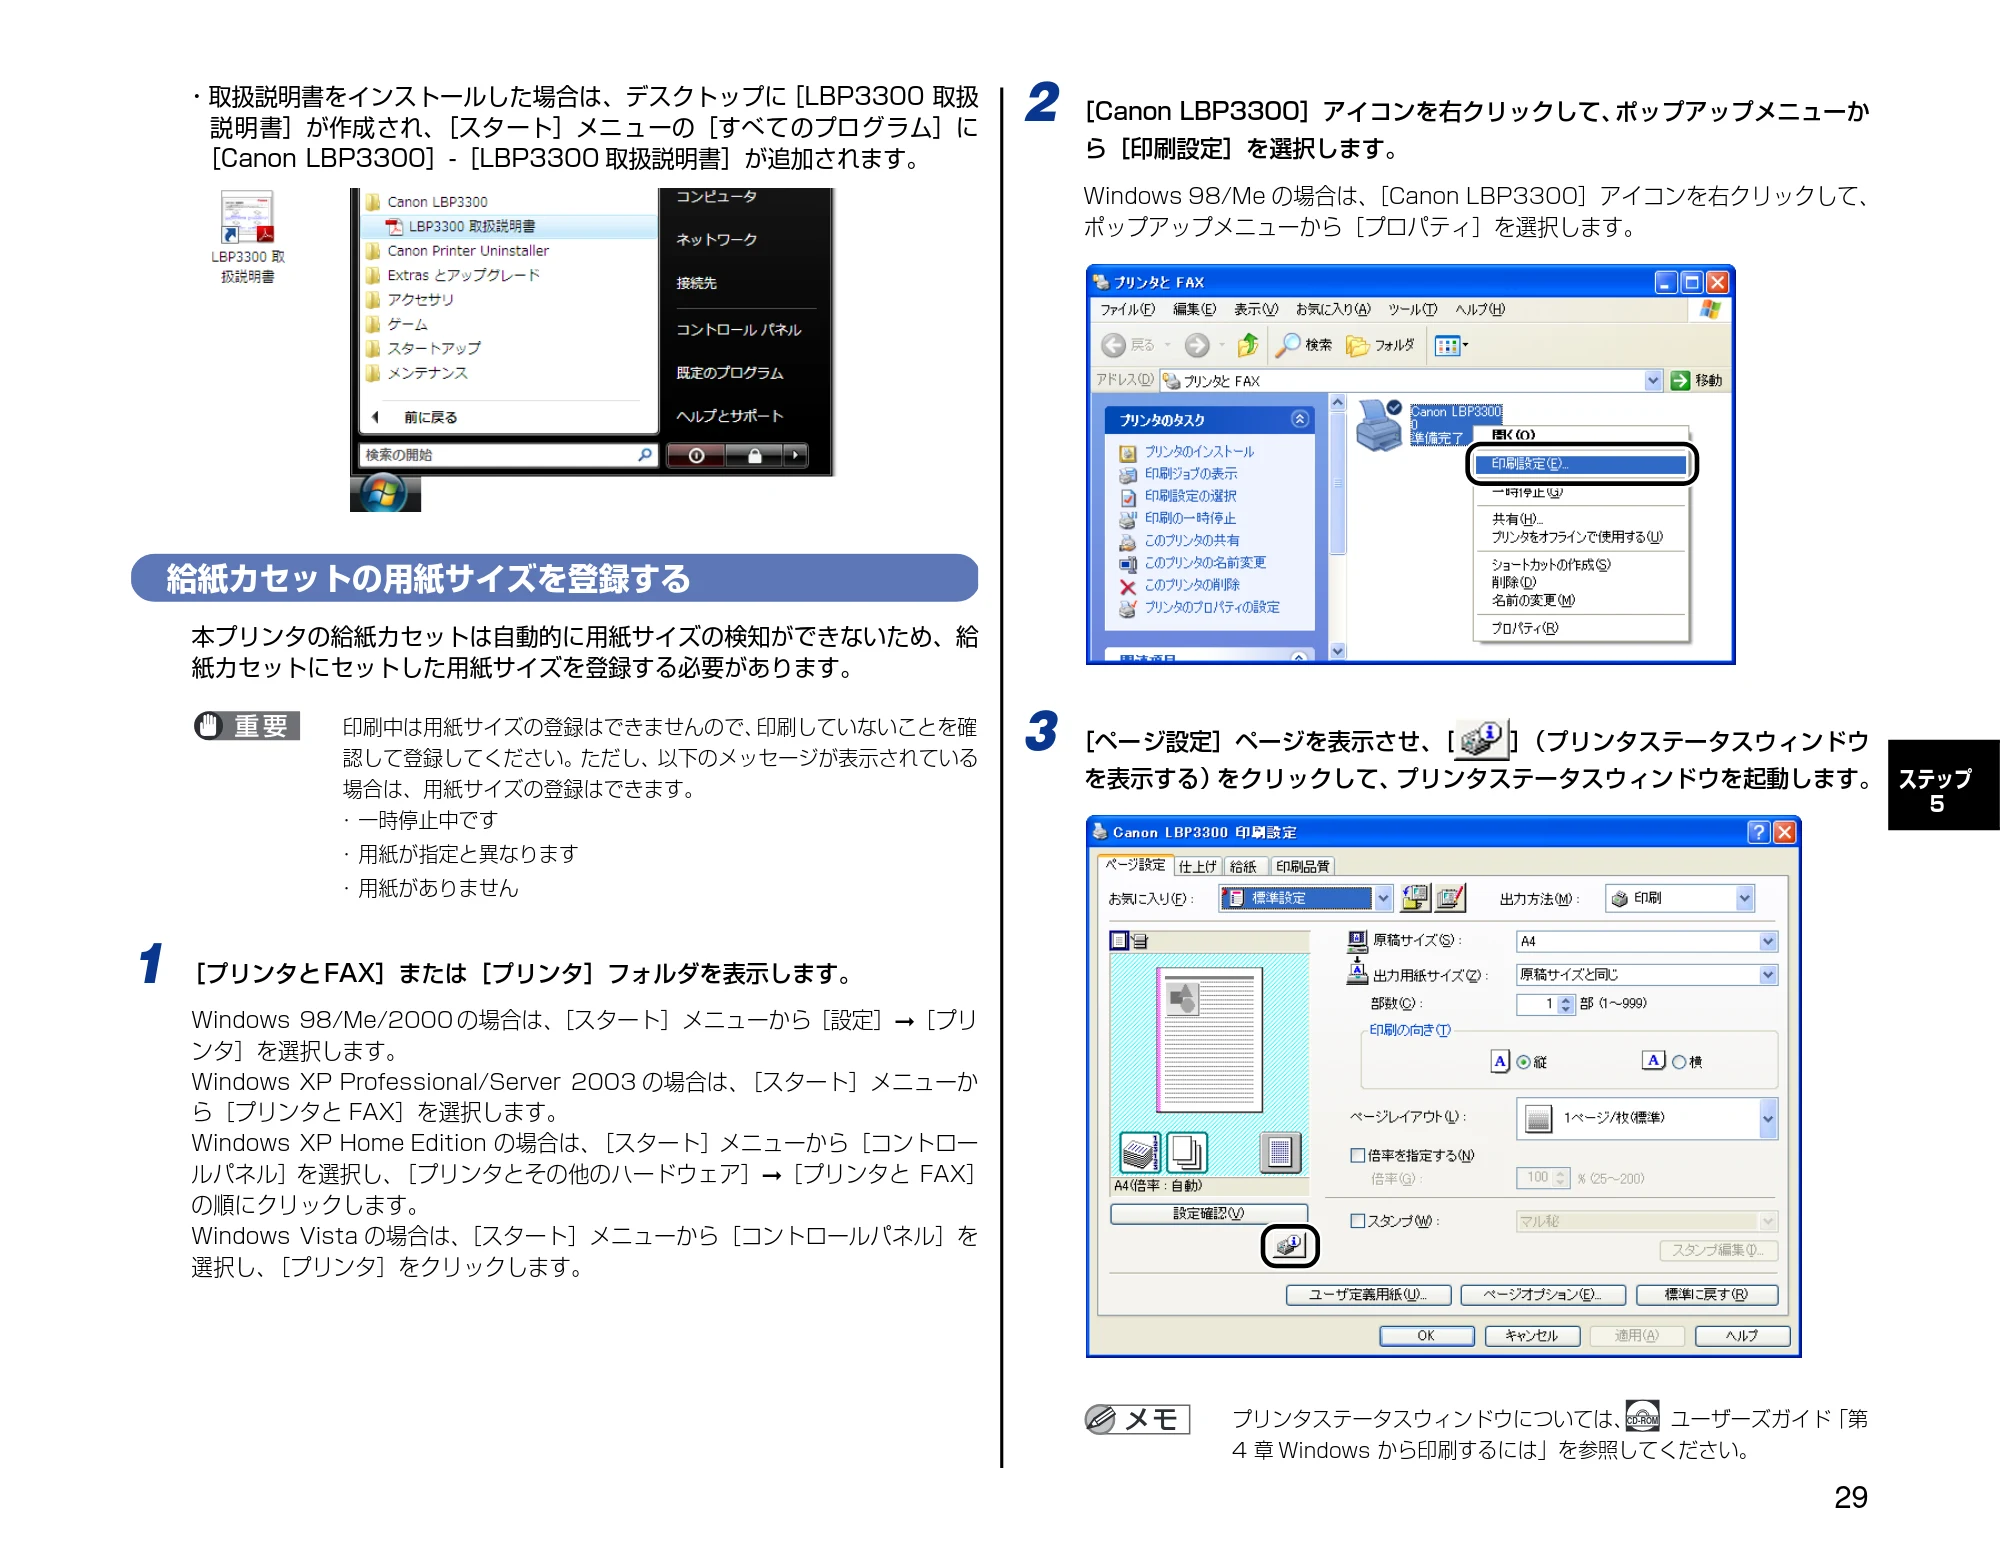Viewport: 2000px width, 1556px height.
Task: Click the キャンセル button
Action: pos(1532,1336)
